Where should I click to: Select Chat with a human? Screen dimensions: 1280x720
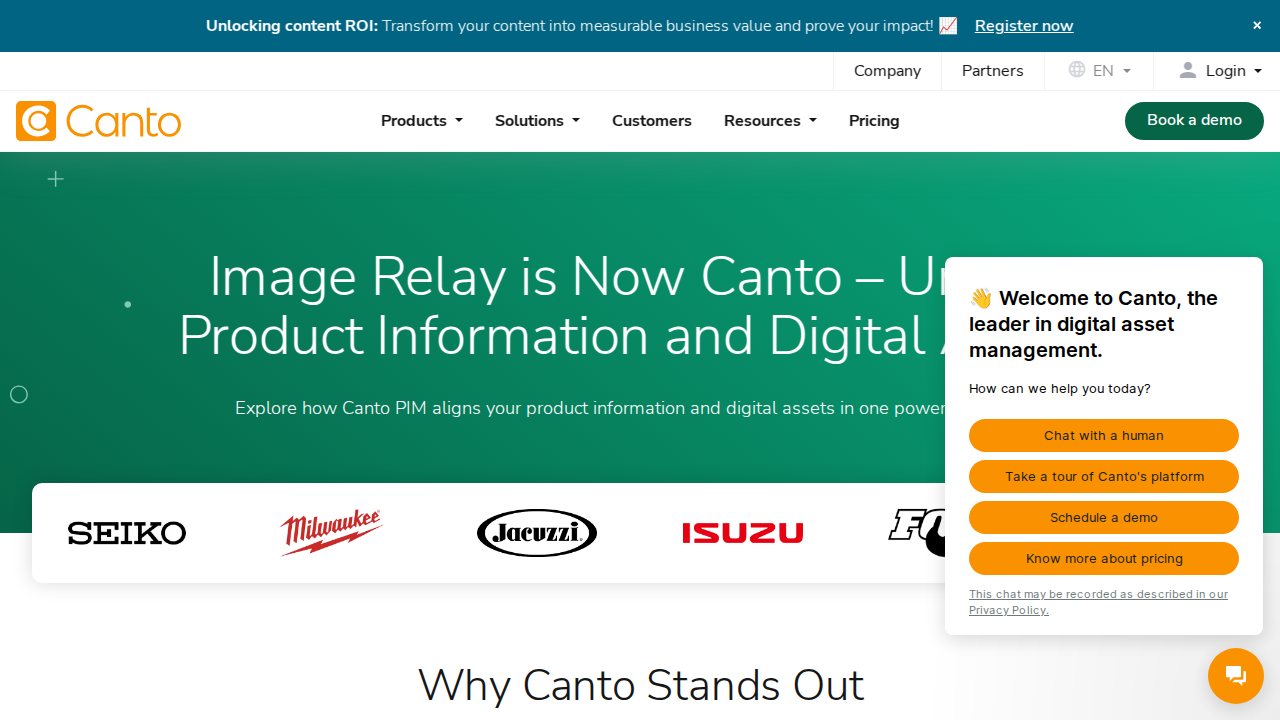coord(1104,436)
